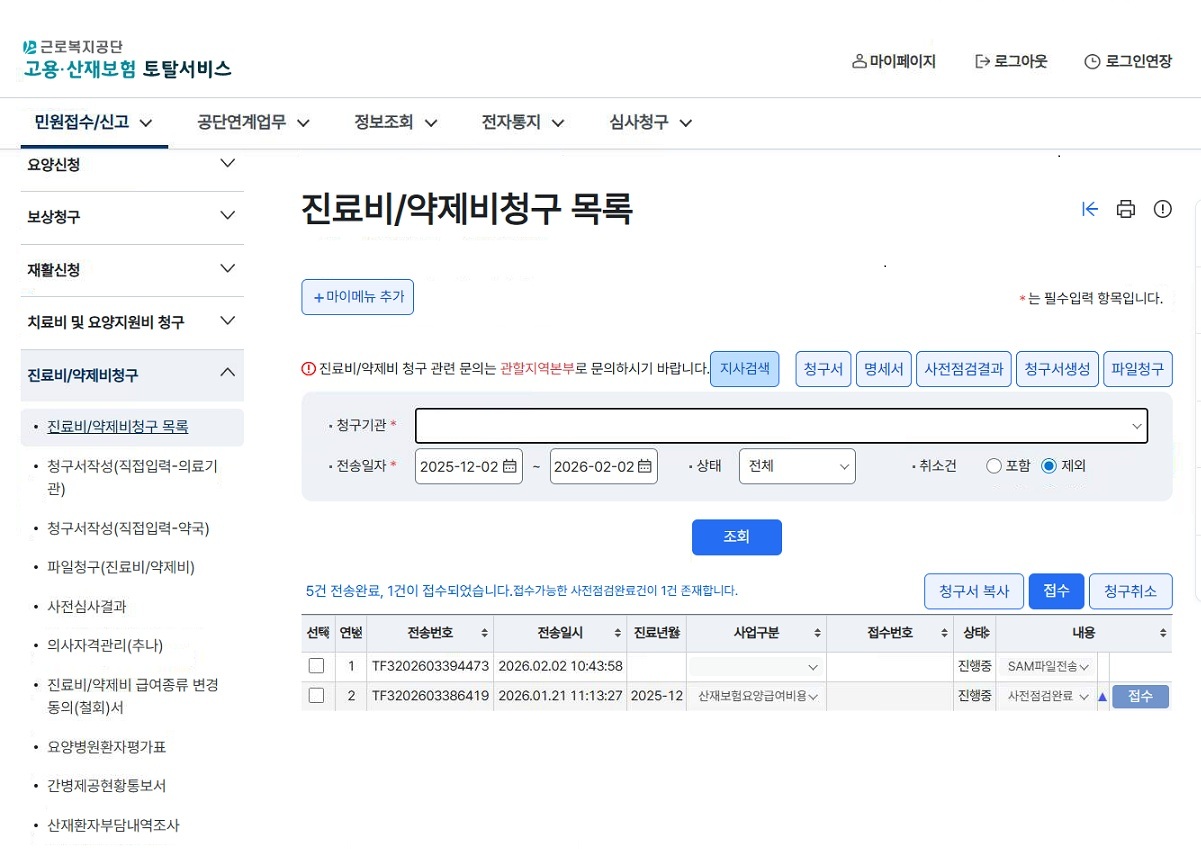1201x849 pixels.
Task: Open the 청구기관 dropdown
Action: click(x=781, y=426)
